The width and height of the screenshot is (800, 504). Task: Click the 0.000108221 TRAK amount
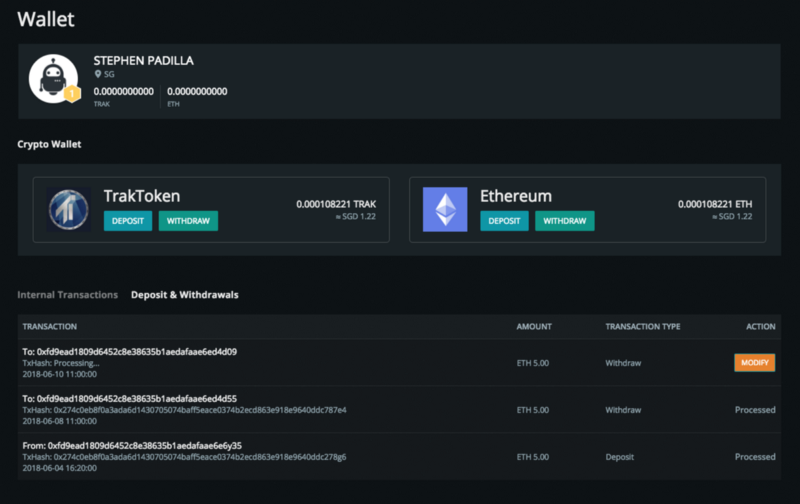(x=336, y=204)
